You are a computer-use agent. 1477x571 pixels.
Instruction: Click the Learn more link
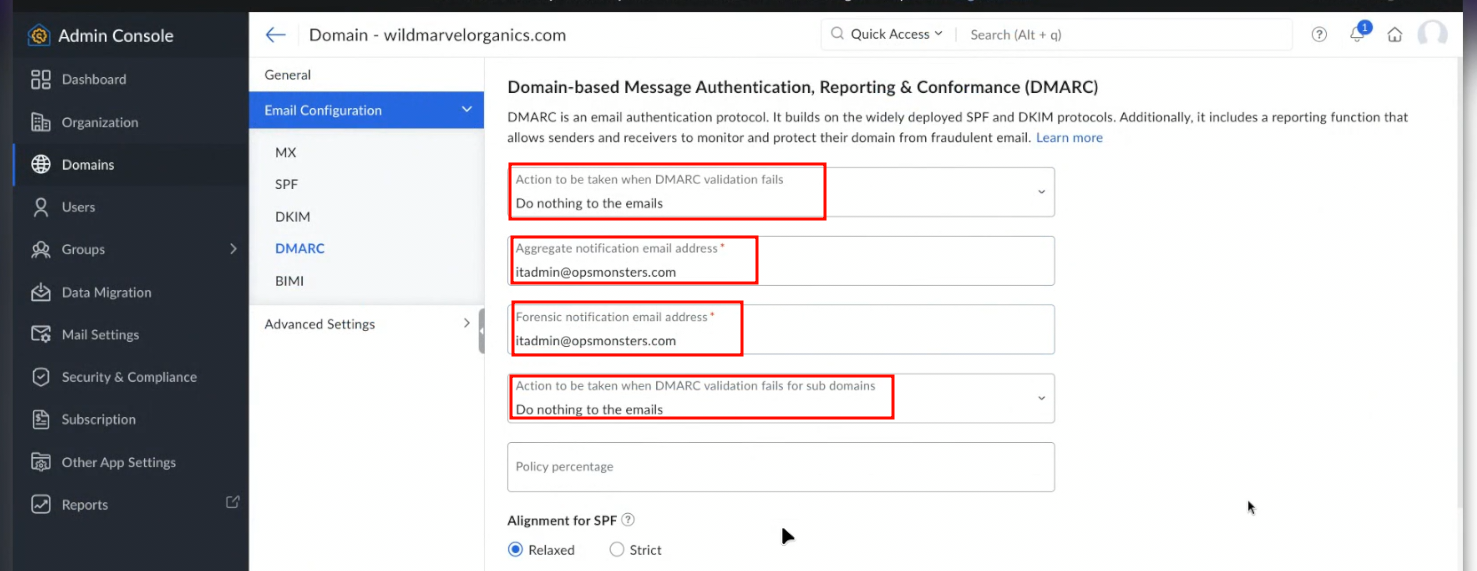pyautogui.click(x=1069, y=138)
